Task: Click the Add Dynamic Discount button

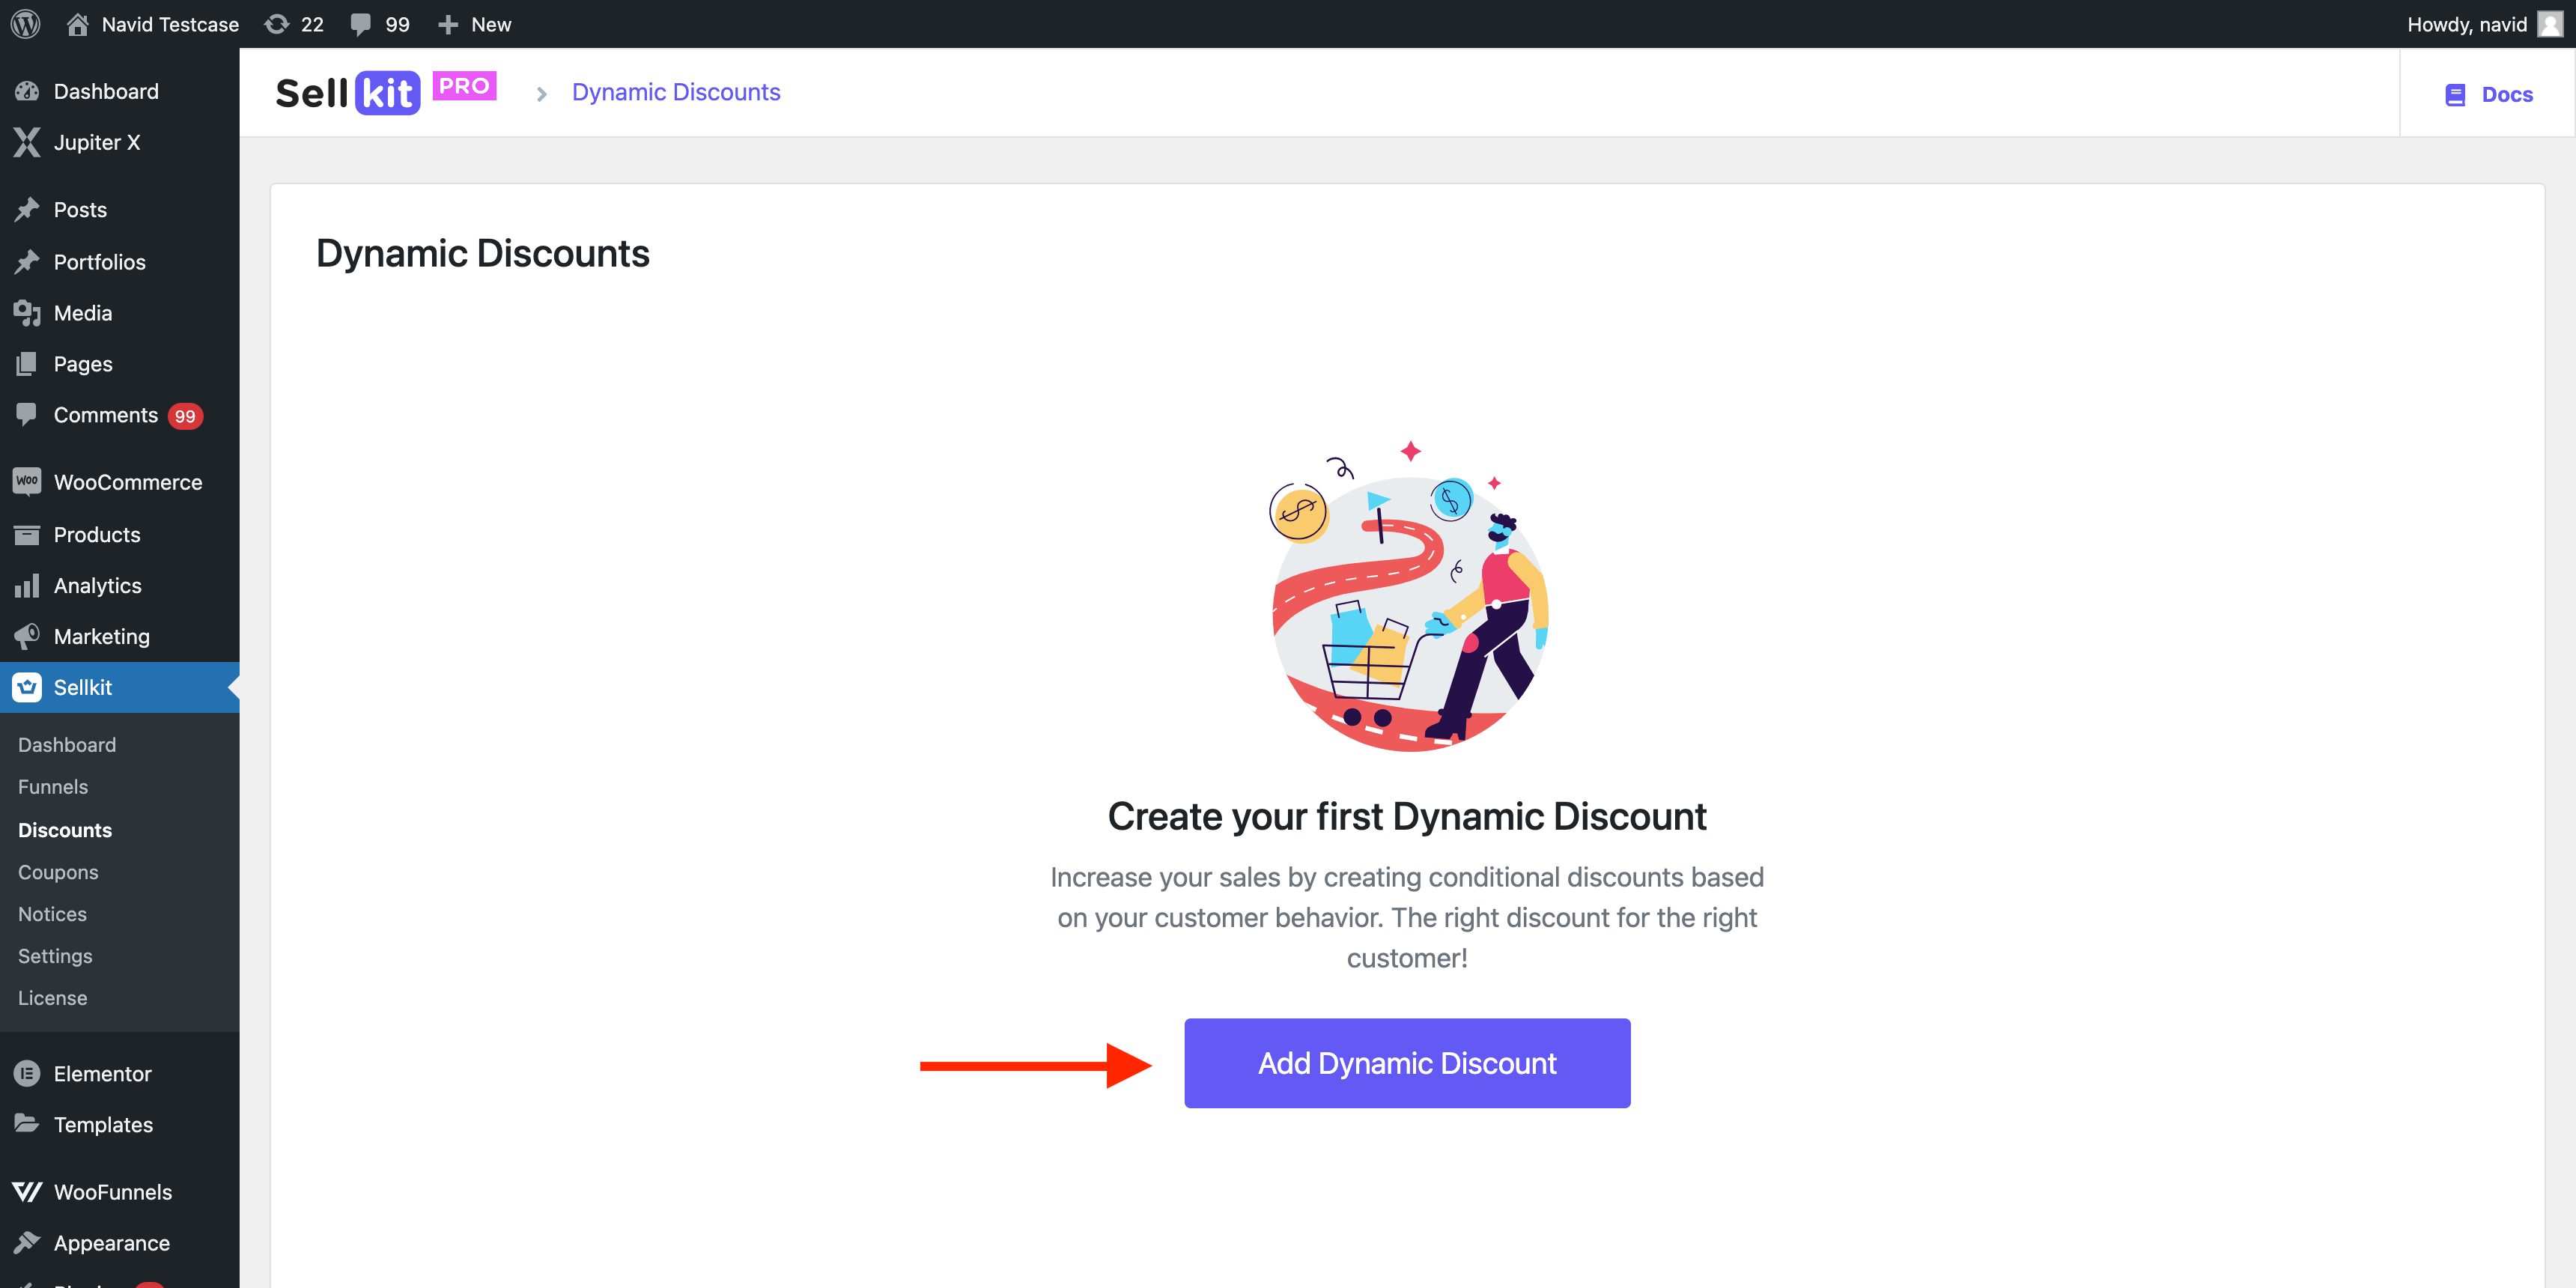Action: click(1407, 1063)
